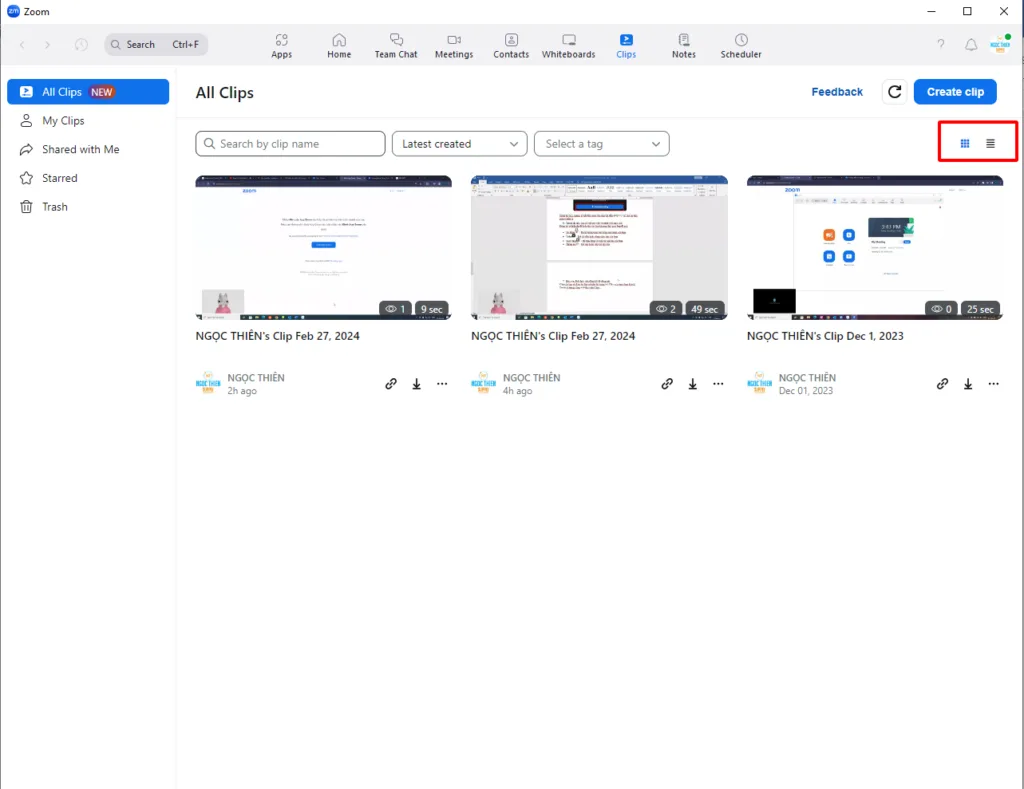This screenshot has width=1024, height=789.
Task: Open the Feedback link
Action: pyautogui.click(x=837, y=92)
